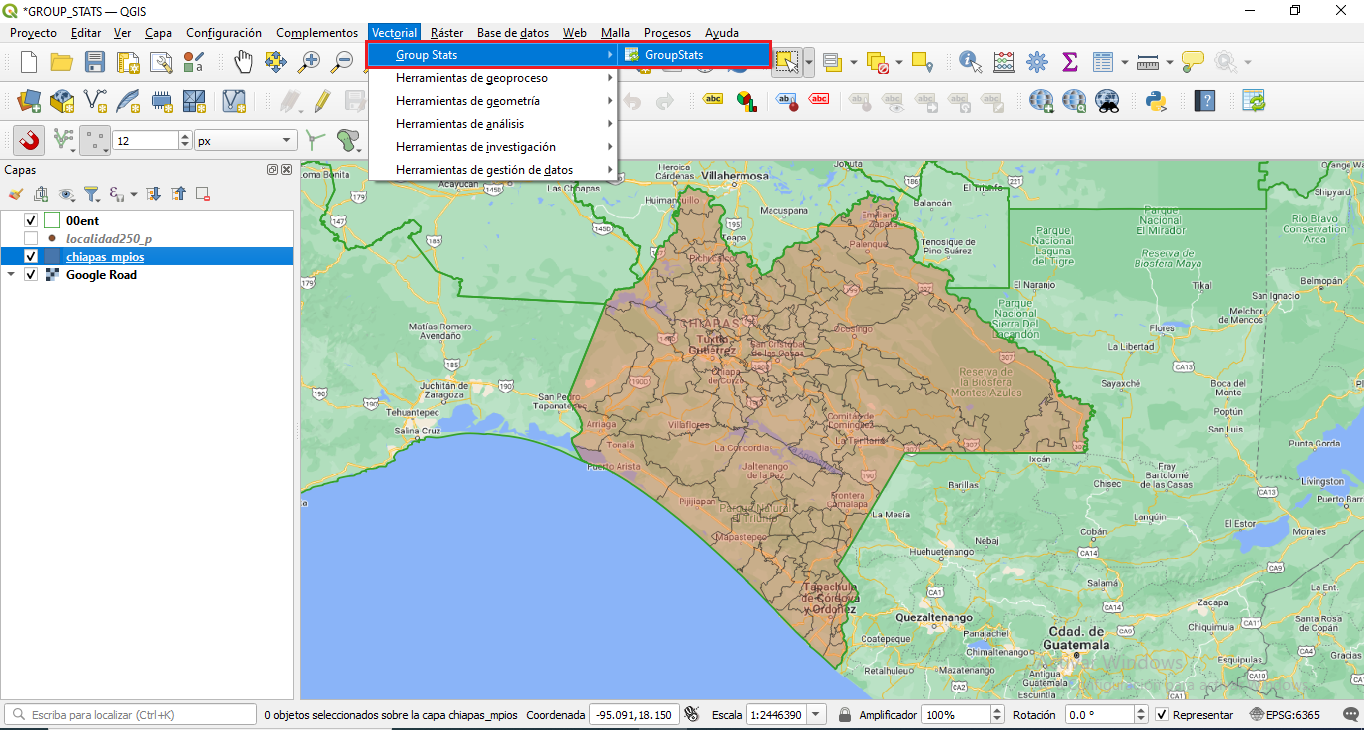Image resolution: width=1364 pixels, height=730 pixels.
Task: Open the Identify Features tool
Action: pyautogui.click(x=970, y=62)
